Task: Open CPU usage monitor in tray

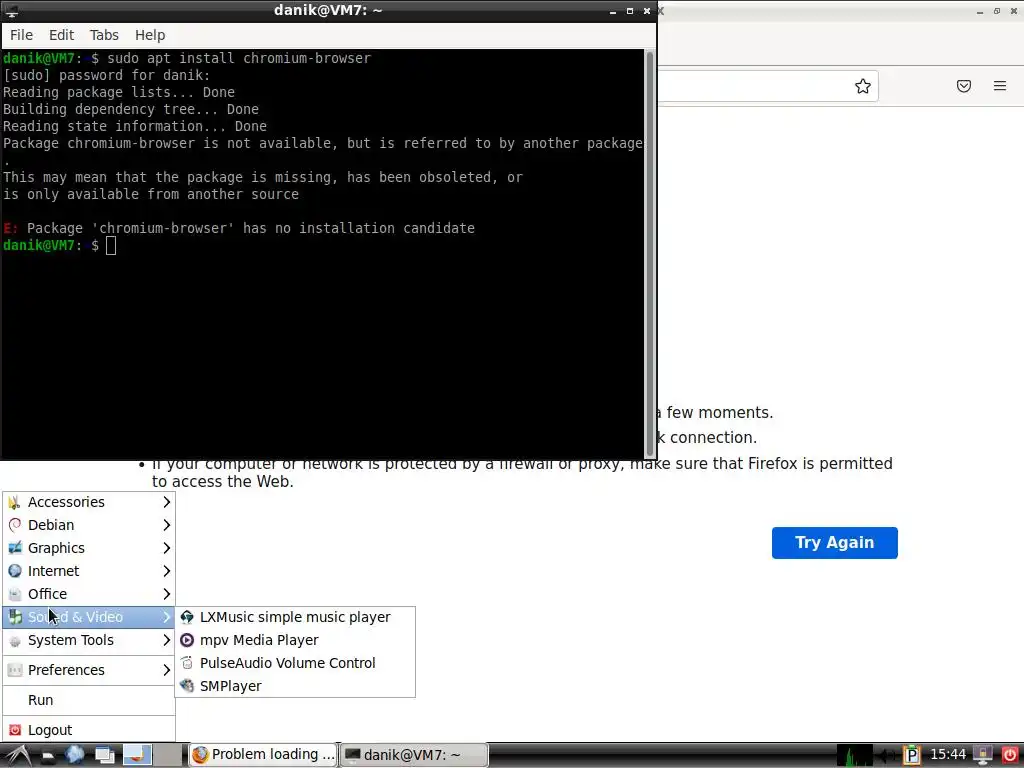Action: pyautogui.click(x=854, y=756)
